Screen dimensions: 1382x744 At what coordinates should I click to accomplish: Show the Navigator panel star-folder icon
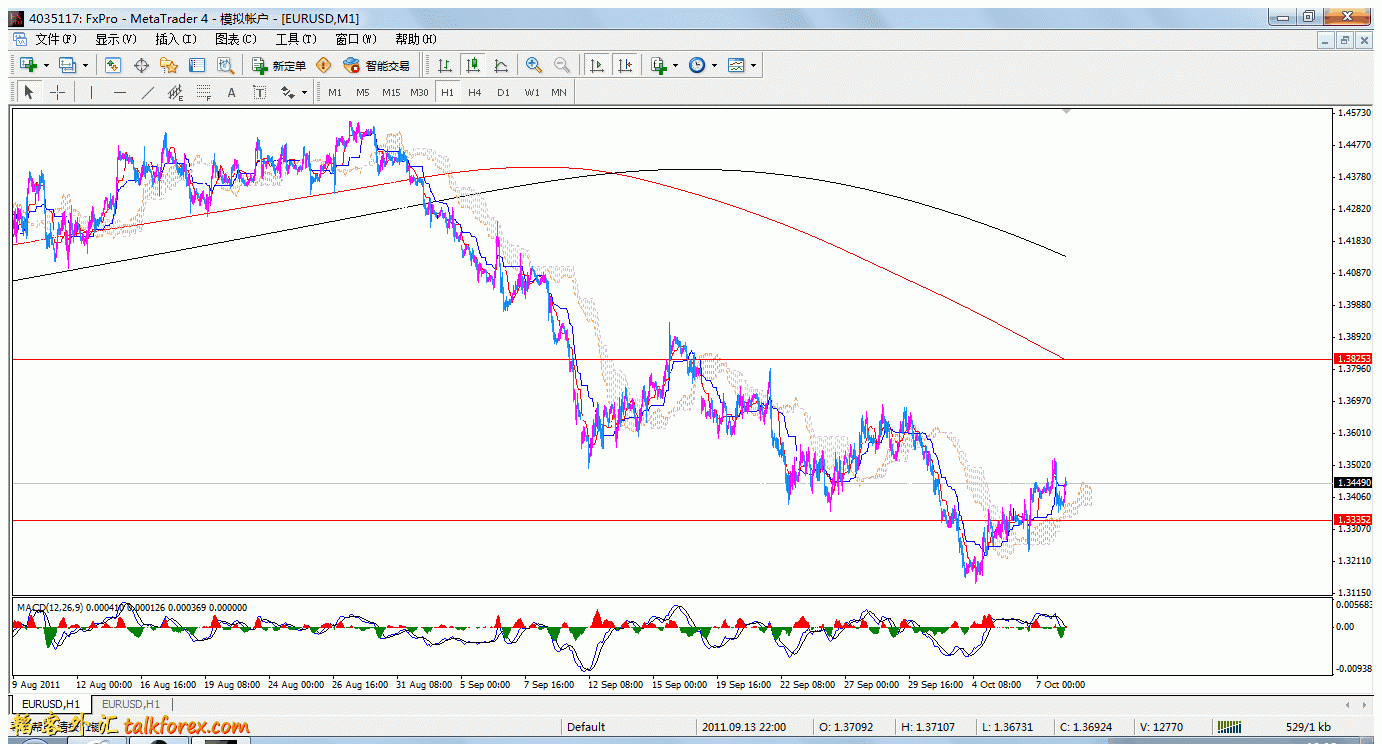point(169,65)
